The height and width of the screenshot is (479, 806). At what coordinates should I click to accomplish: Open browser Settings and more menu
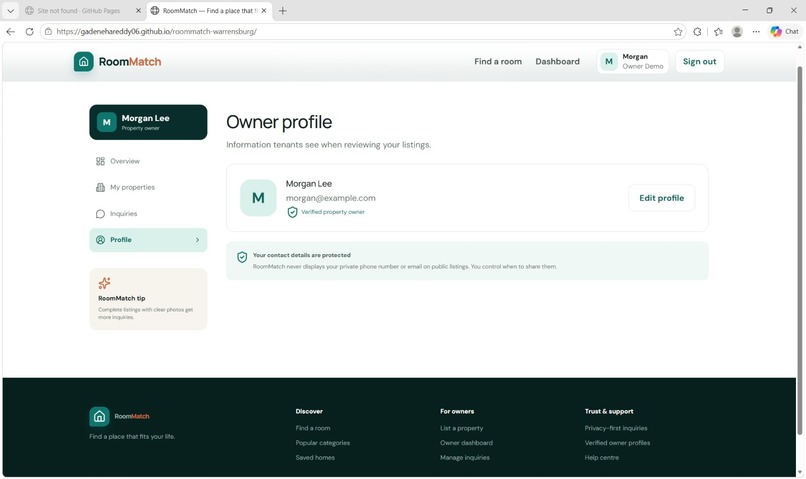click(756, 32)
